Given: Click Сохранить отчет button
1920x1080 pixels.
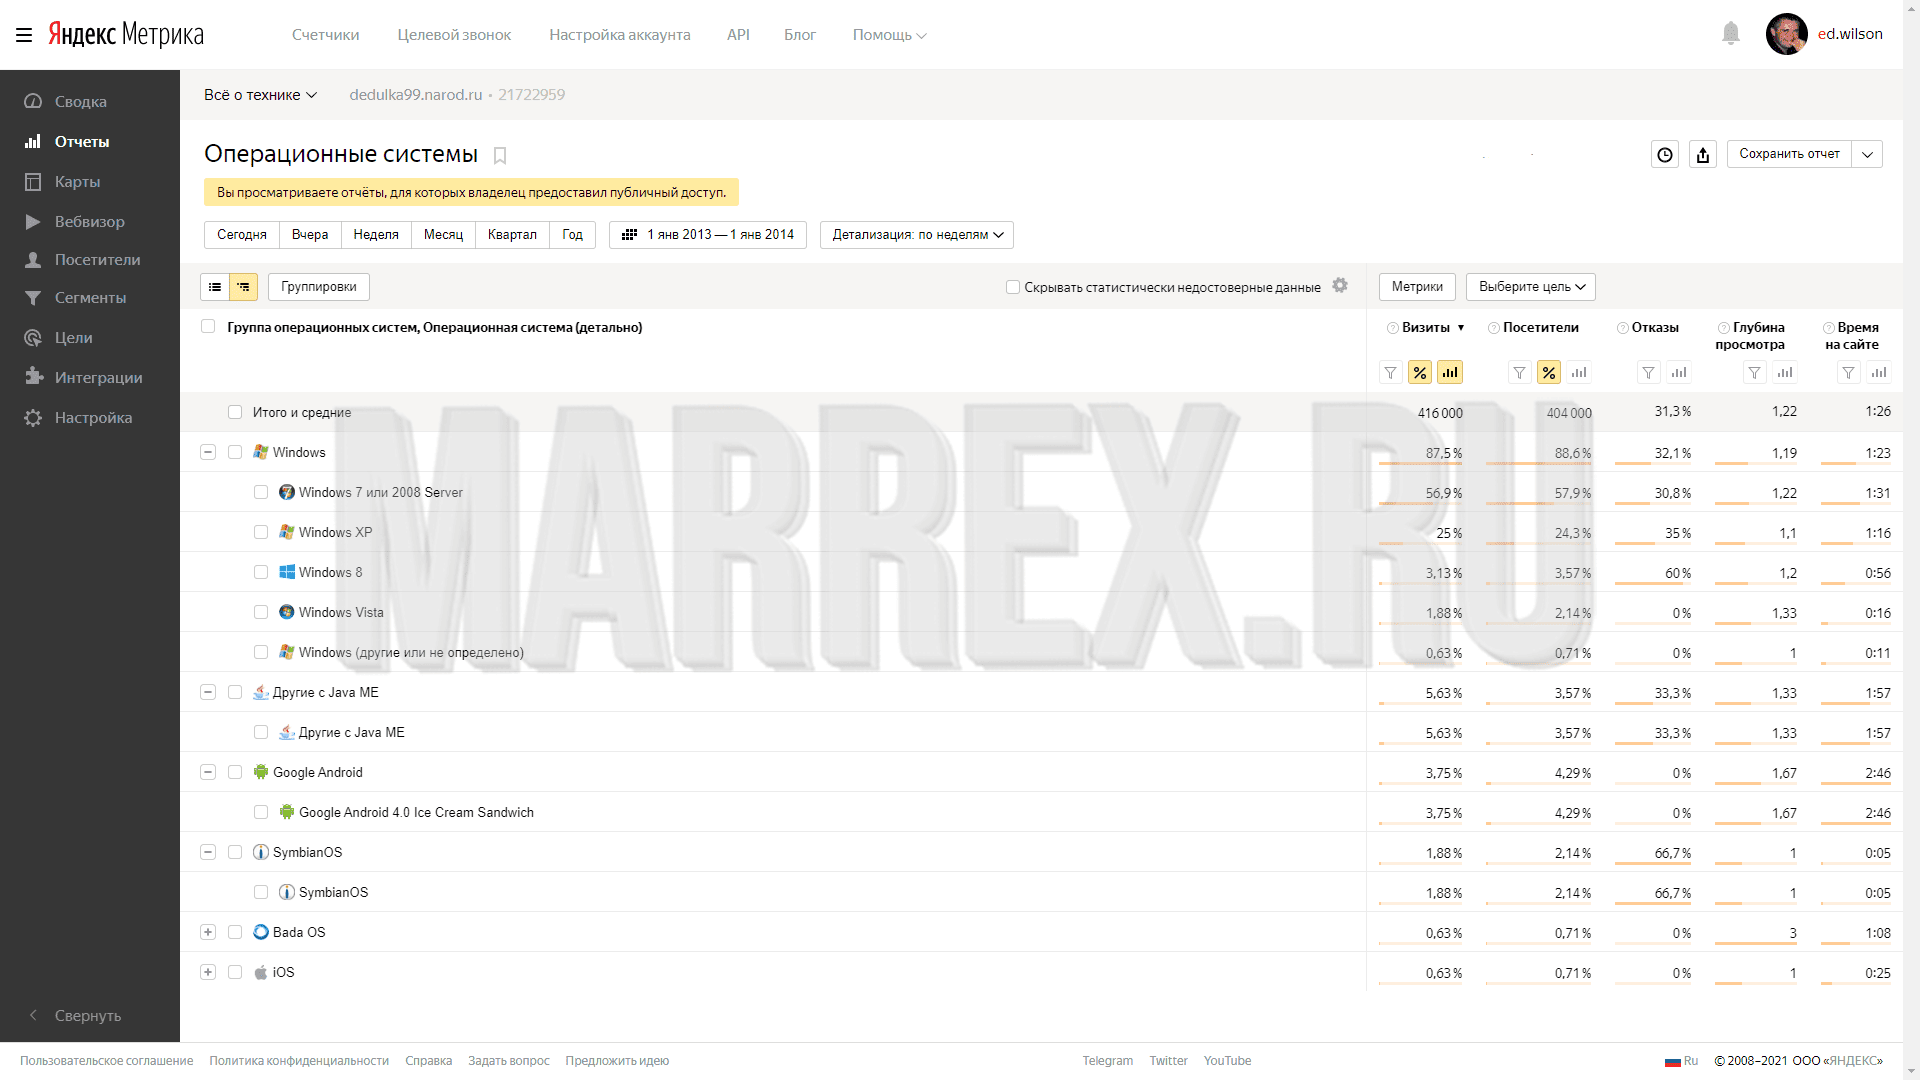Looking at the screenshot, I should click(x=1789, y=154).
